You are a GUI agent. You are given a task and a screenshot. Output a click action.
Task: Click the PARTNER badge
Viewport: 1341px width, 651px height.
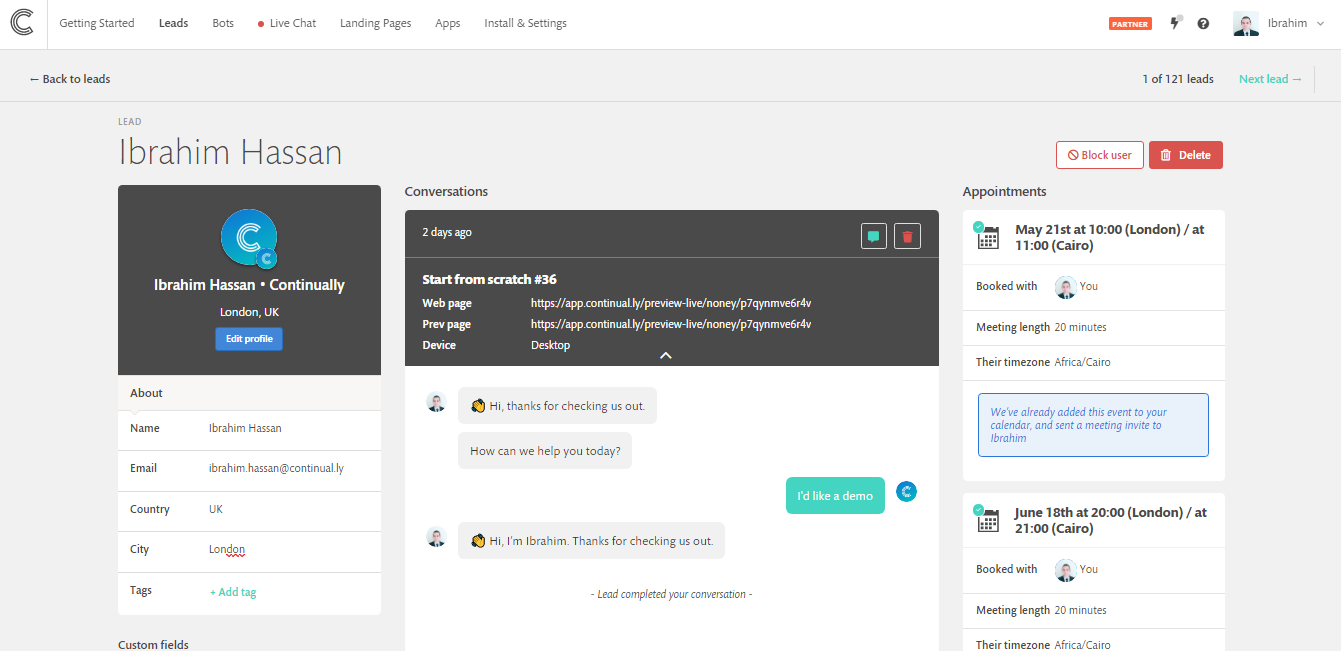1130,24
